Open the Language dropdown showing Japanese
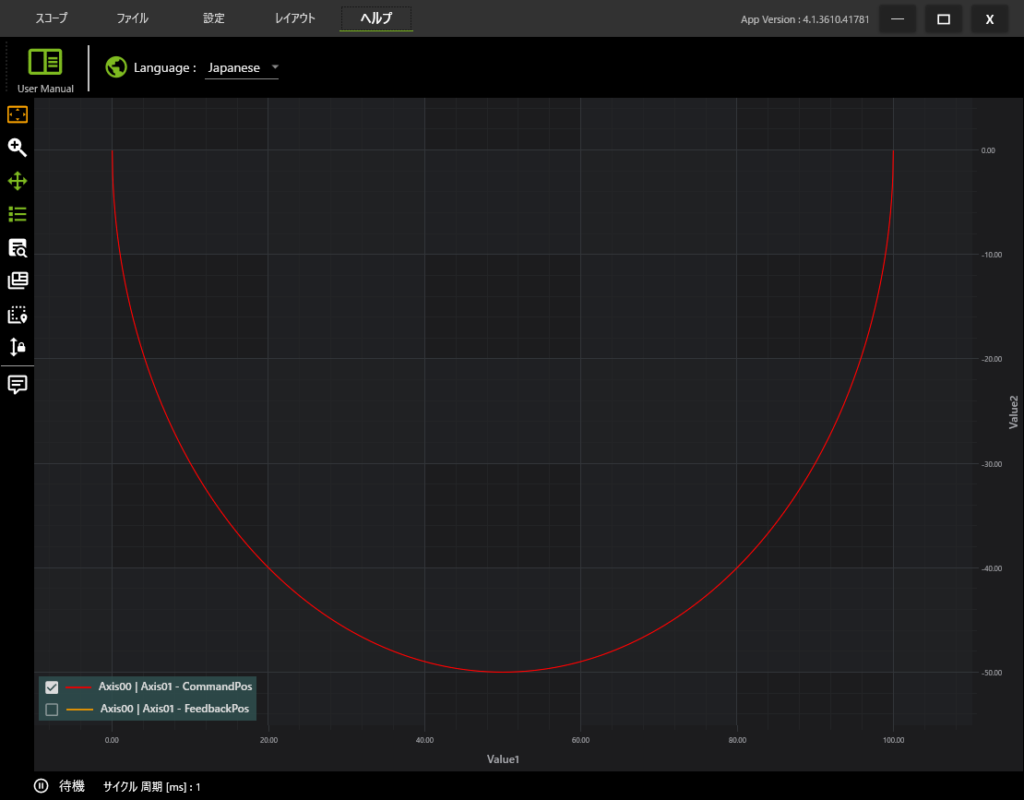 tap(242, 68)
